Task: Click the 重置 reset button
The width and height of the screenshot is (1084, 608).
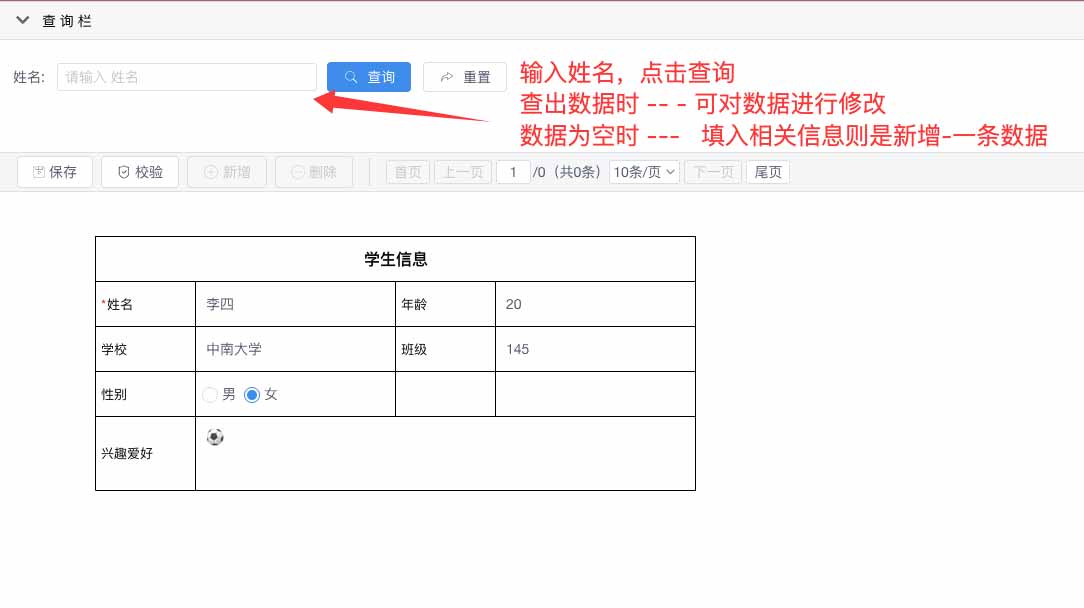Action: 465,77
